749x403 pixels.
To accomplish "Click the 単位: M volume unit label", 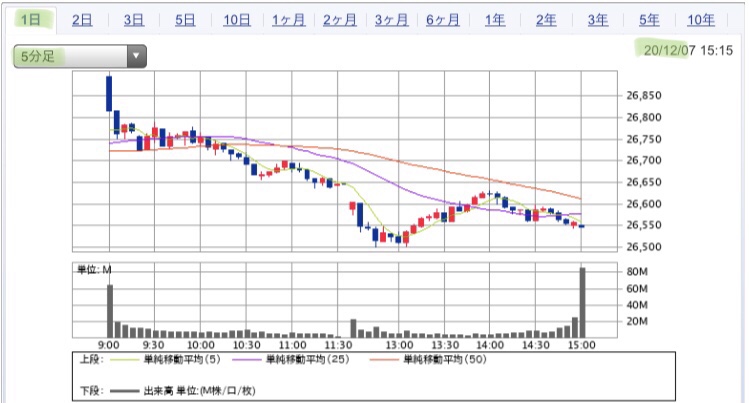I will point(94,270).
